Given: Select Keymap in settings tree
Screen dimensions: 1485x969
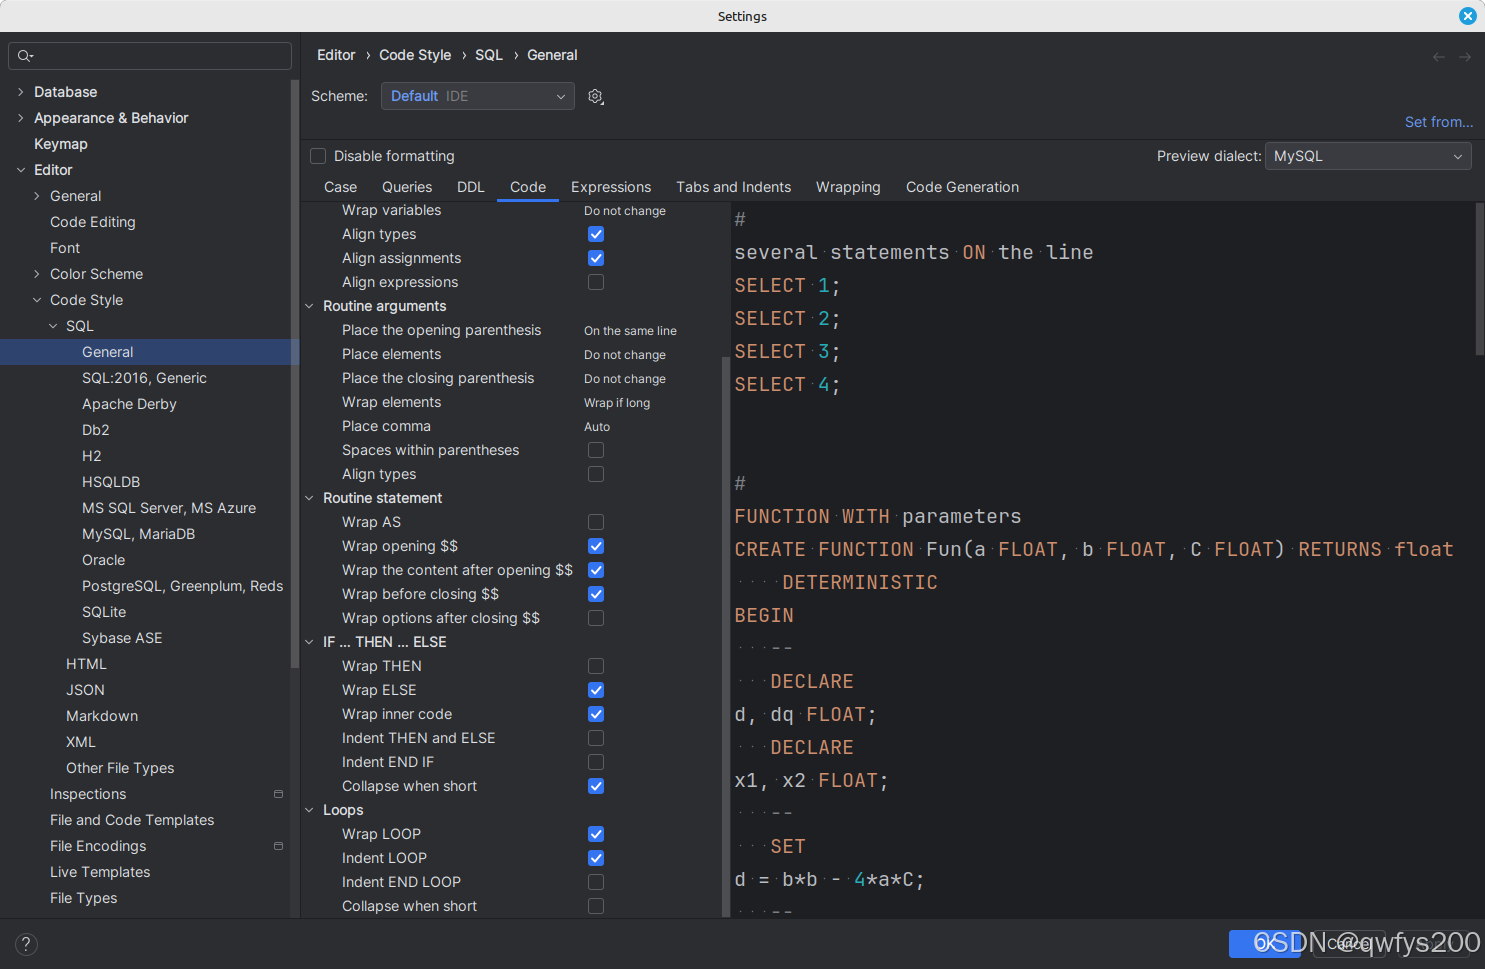Looking at the screenshot, I should (x=61, y=144).
